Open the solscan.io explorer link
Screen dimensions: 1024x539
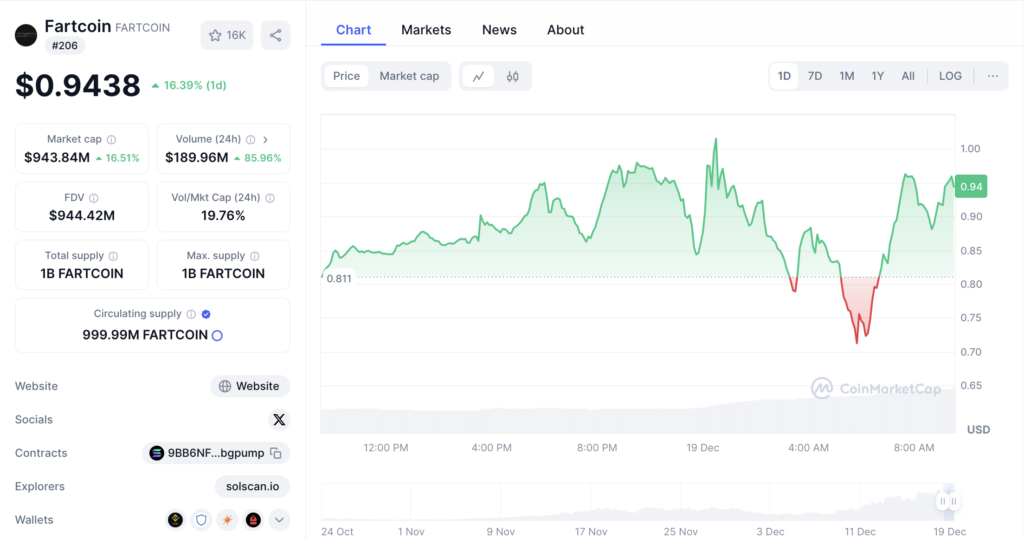[252, 487]
